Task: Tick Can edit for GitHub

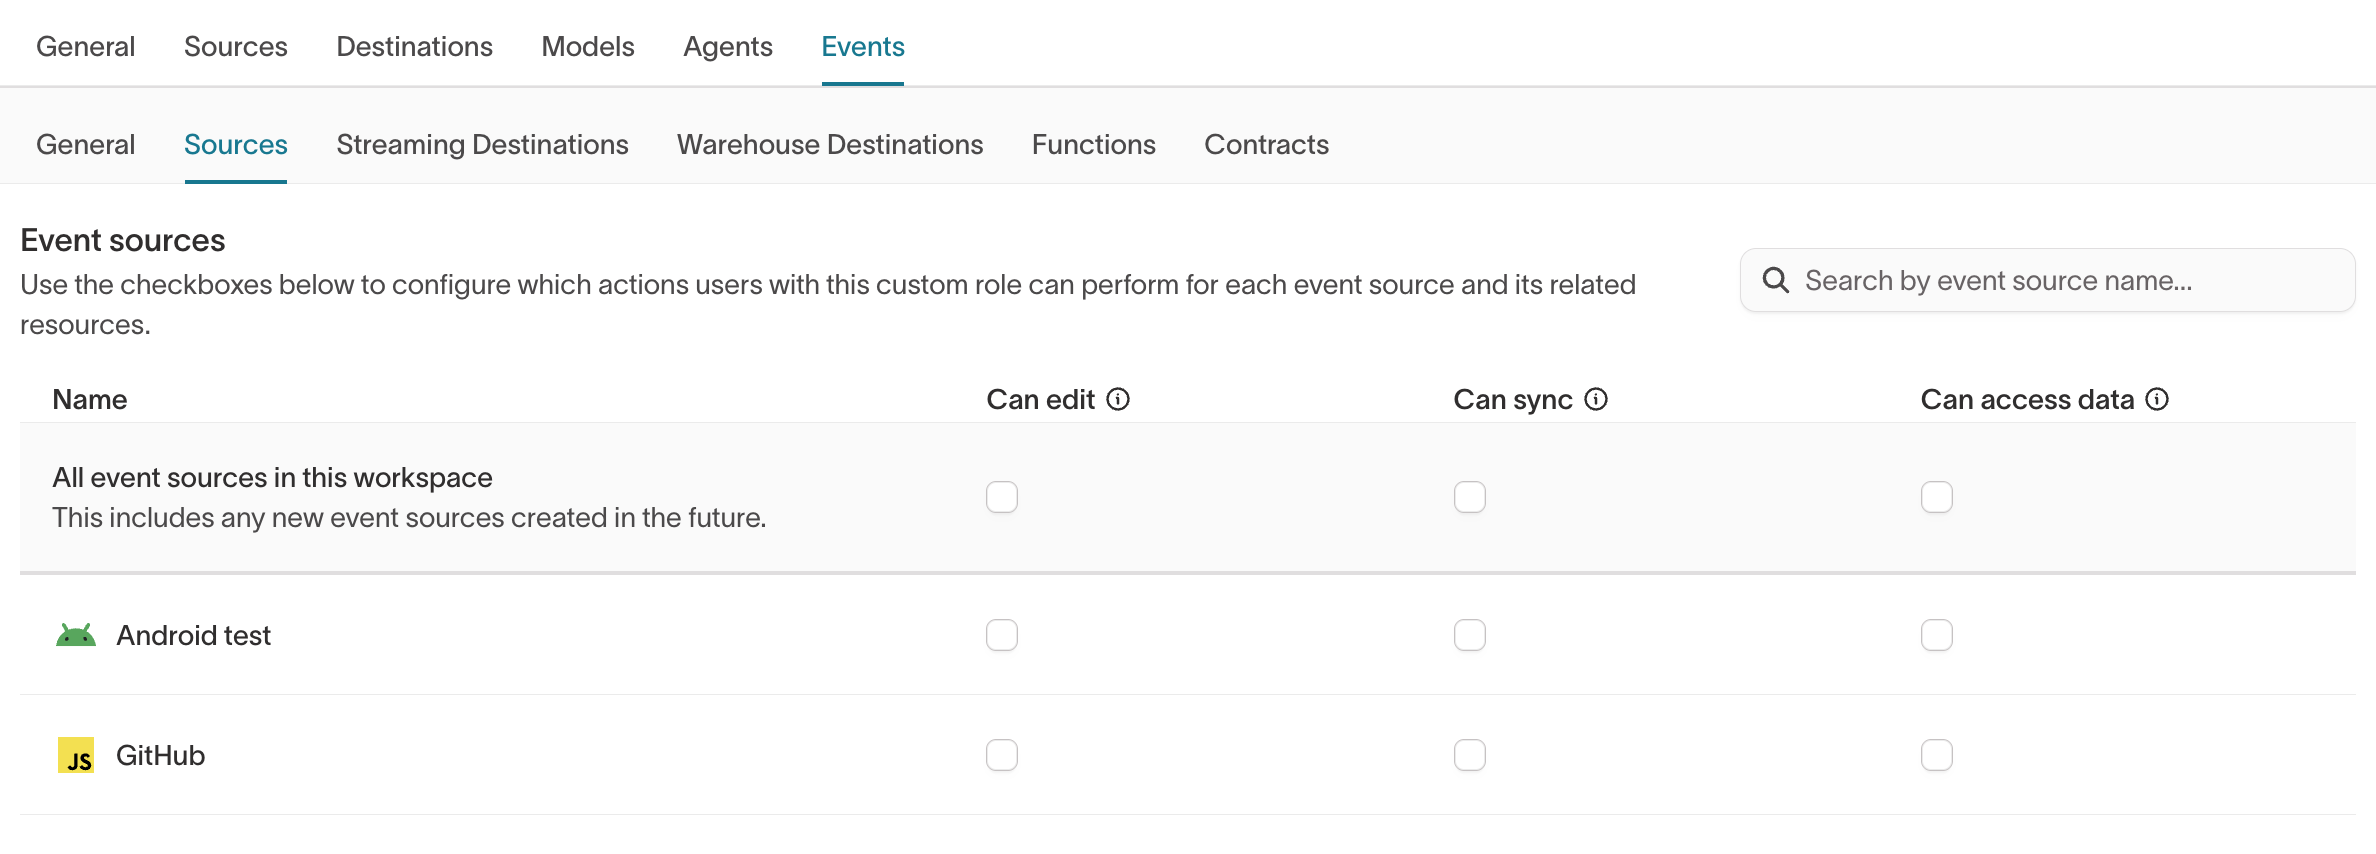Action: tap(1002, 755)
